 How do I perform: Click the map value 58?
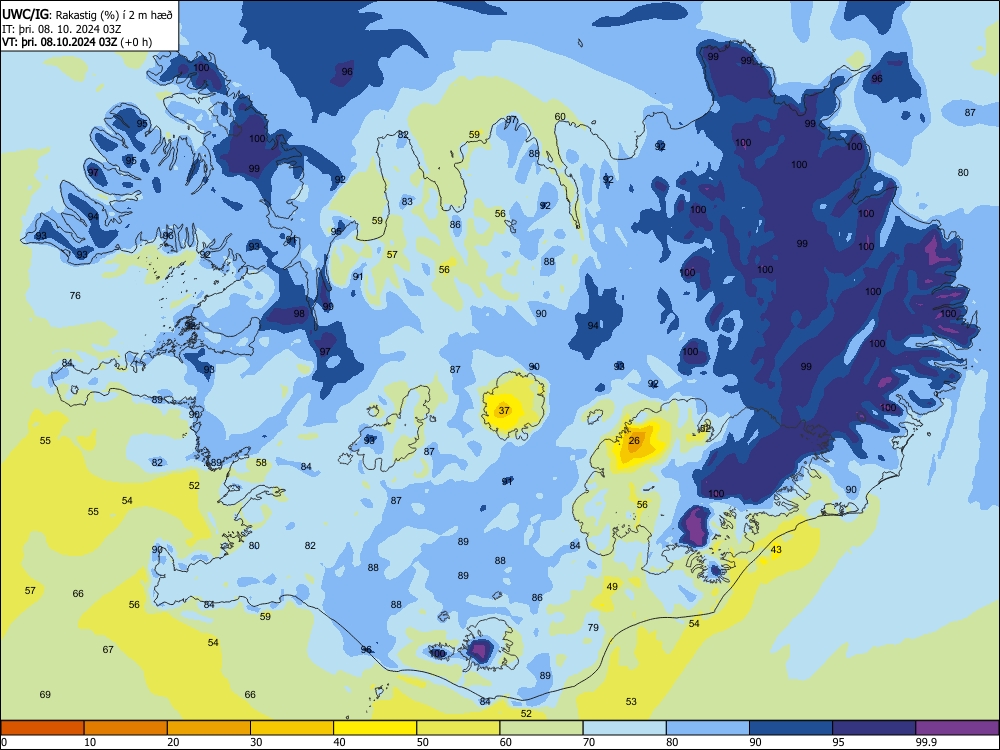point(261,462)
